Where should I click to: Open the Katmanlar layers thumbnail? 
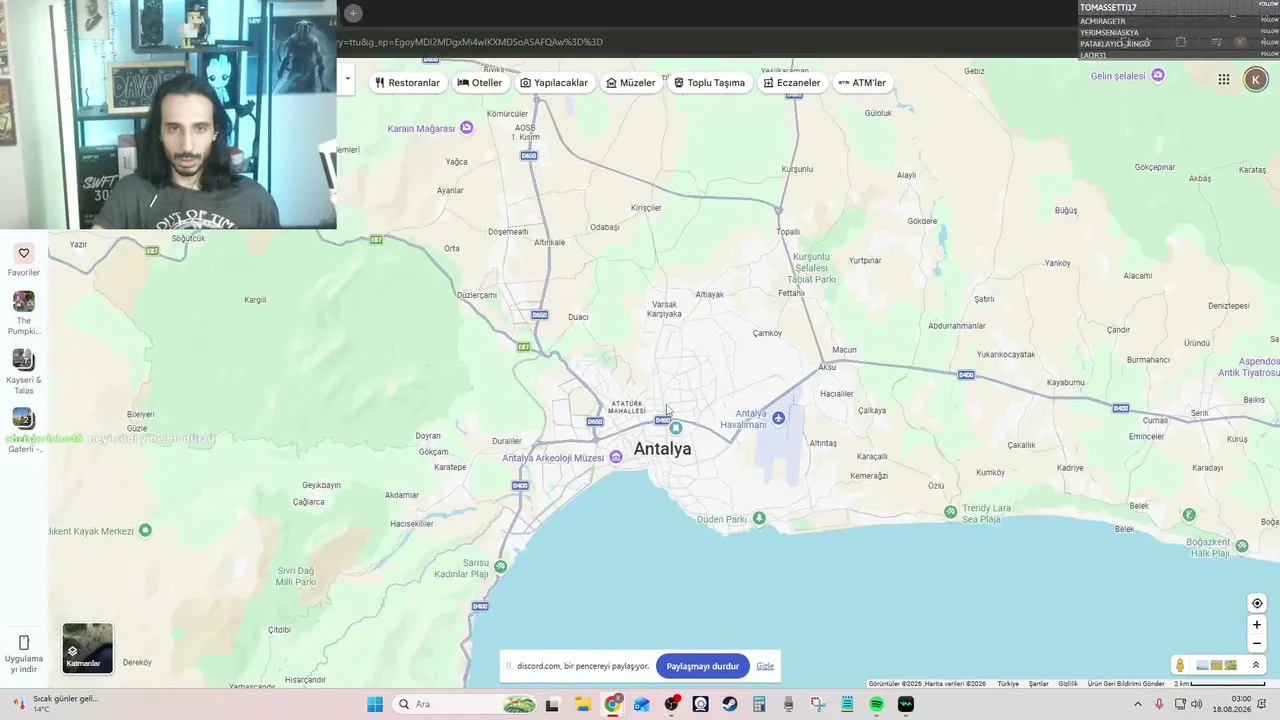88,648
